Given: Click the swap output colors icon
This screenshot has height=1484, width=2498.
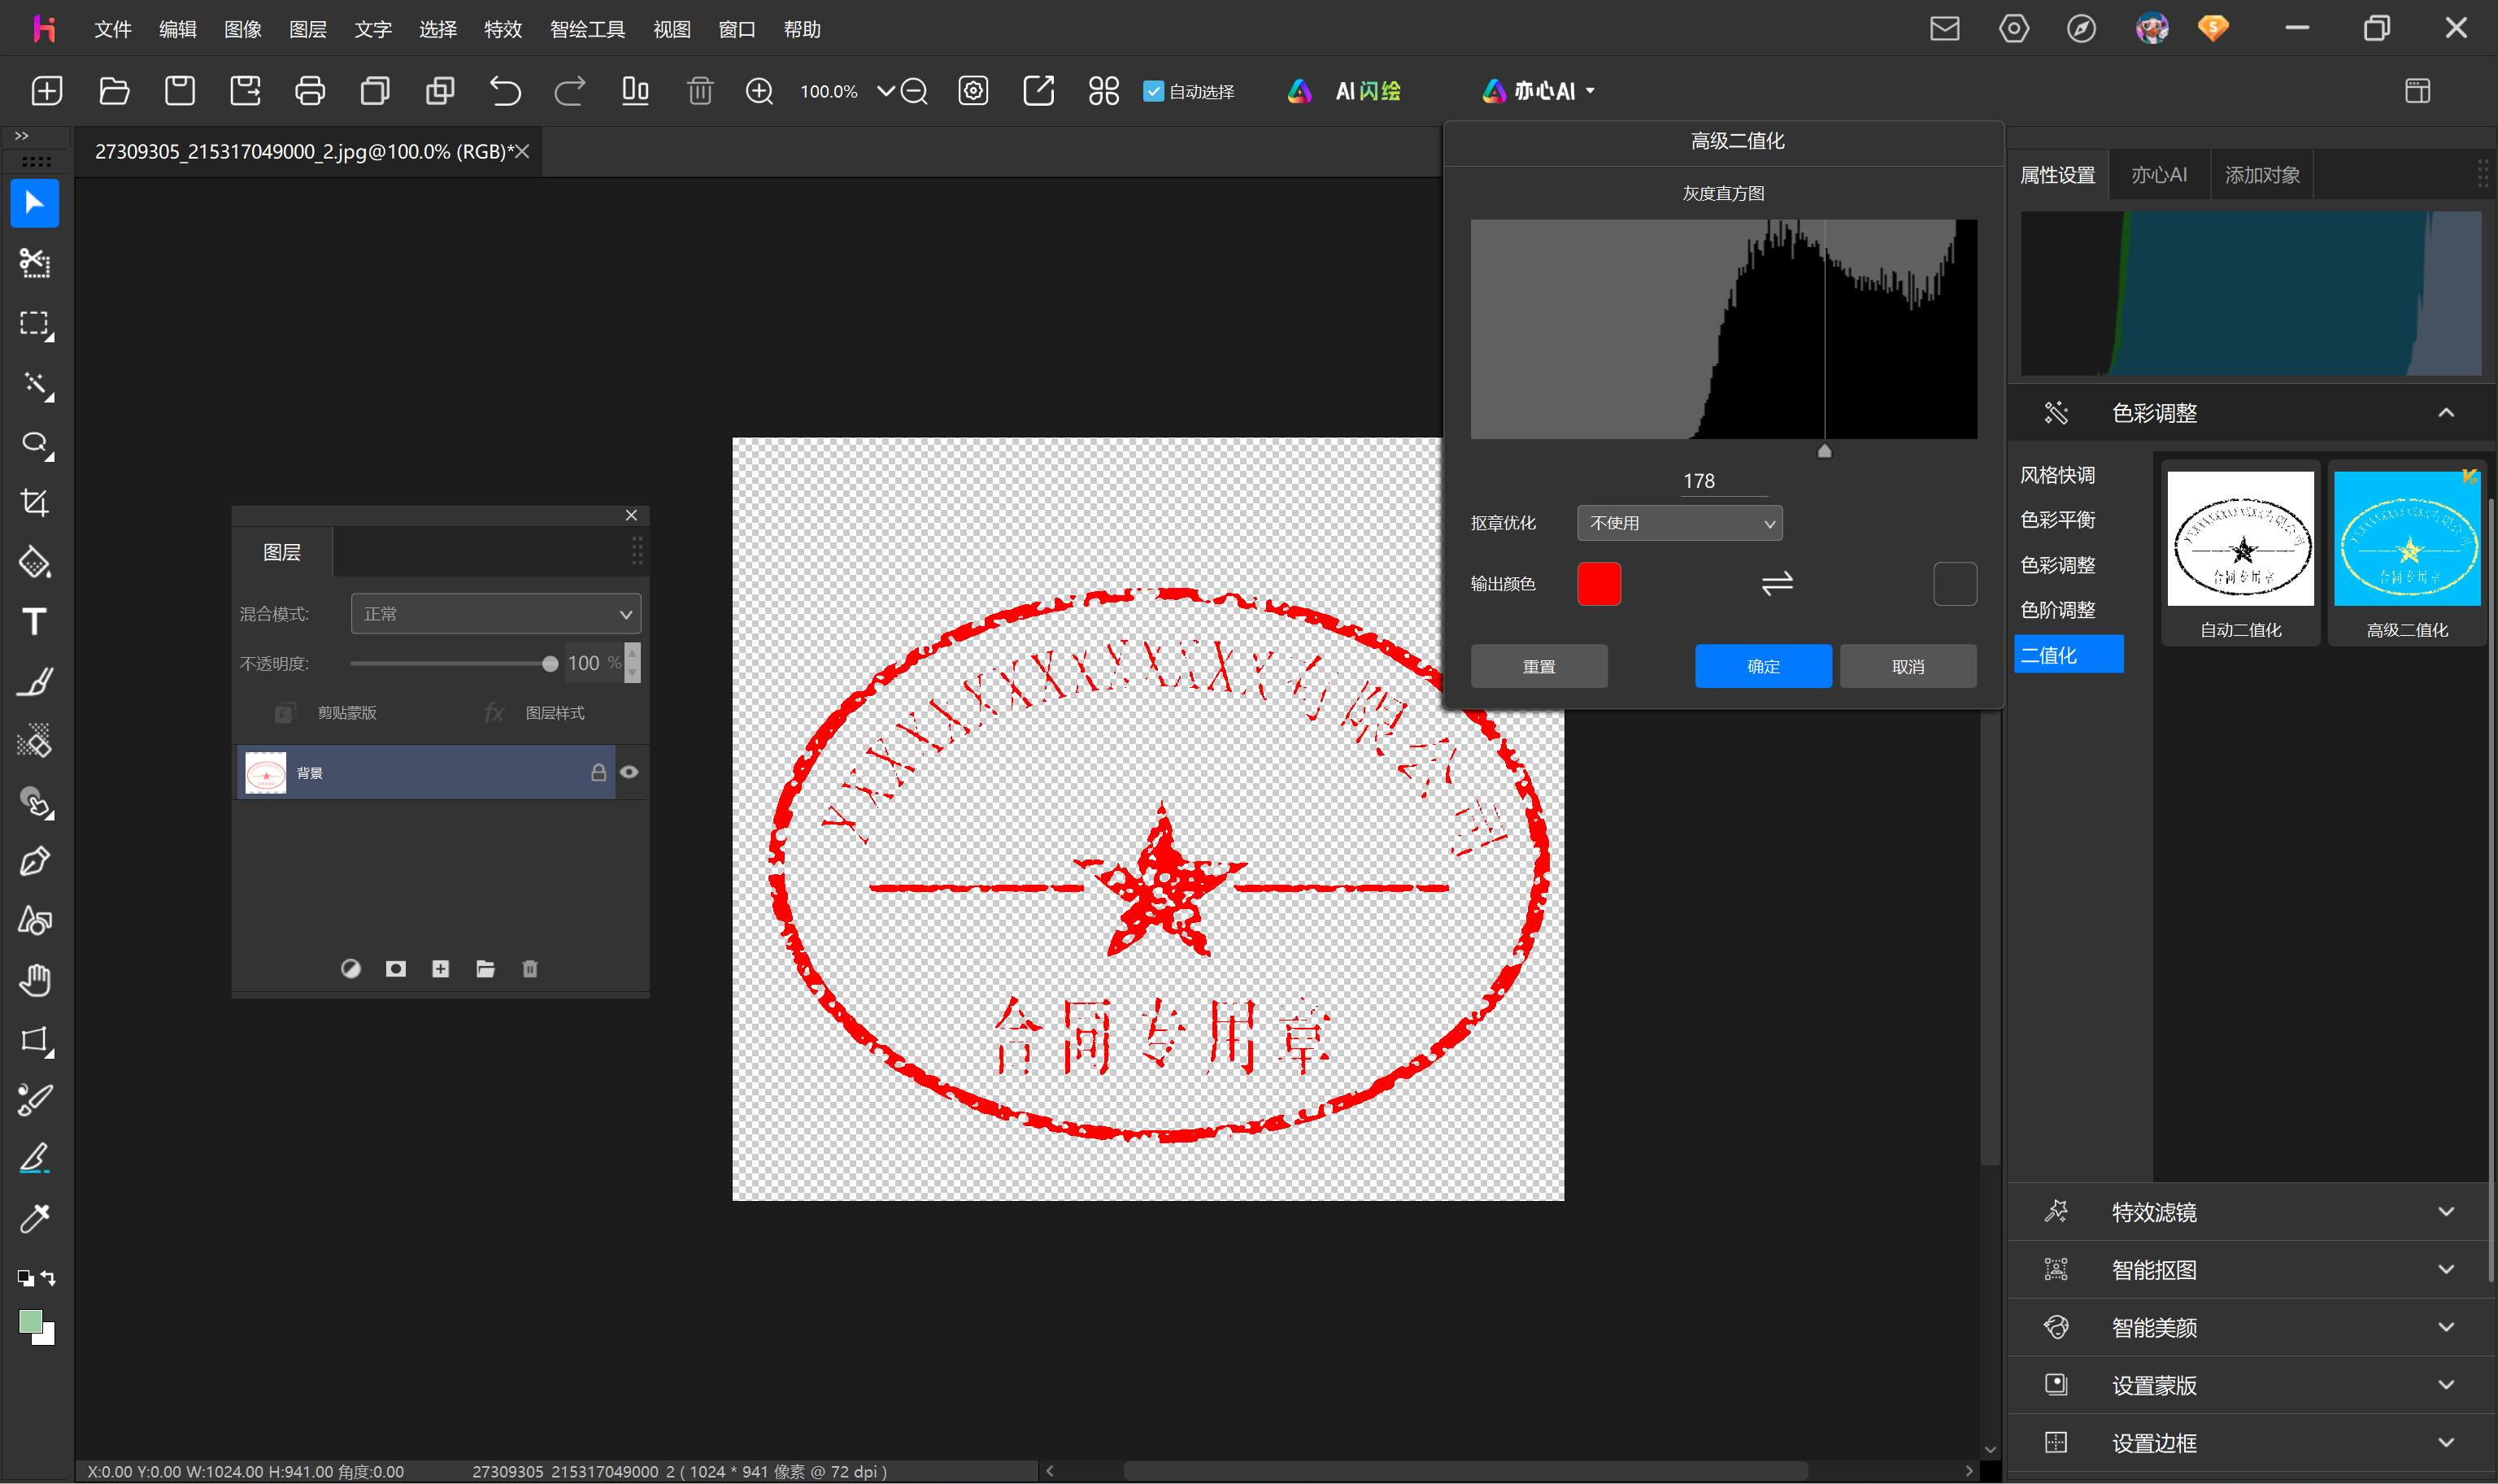Looking at the screenshot, I should coord(1777,583).
